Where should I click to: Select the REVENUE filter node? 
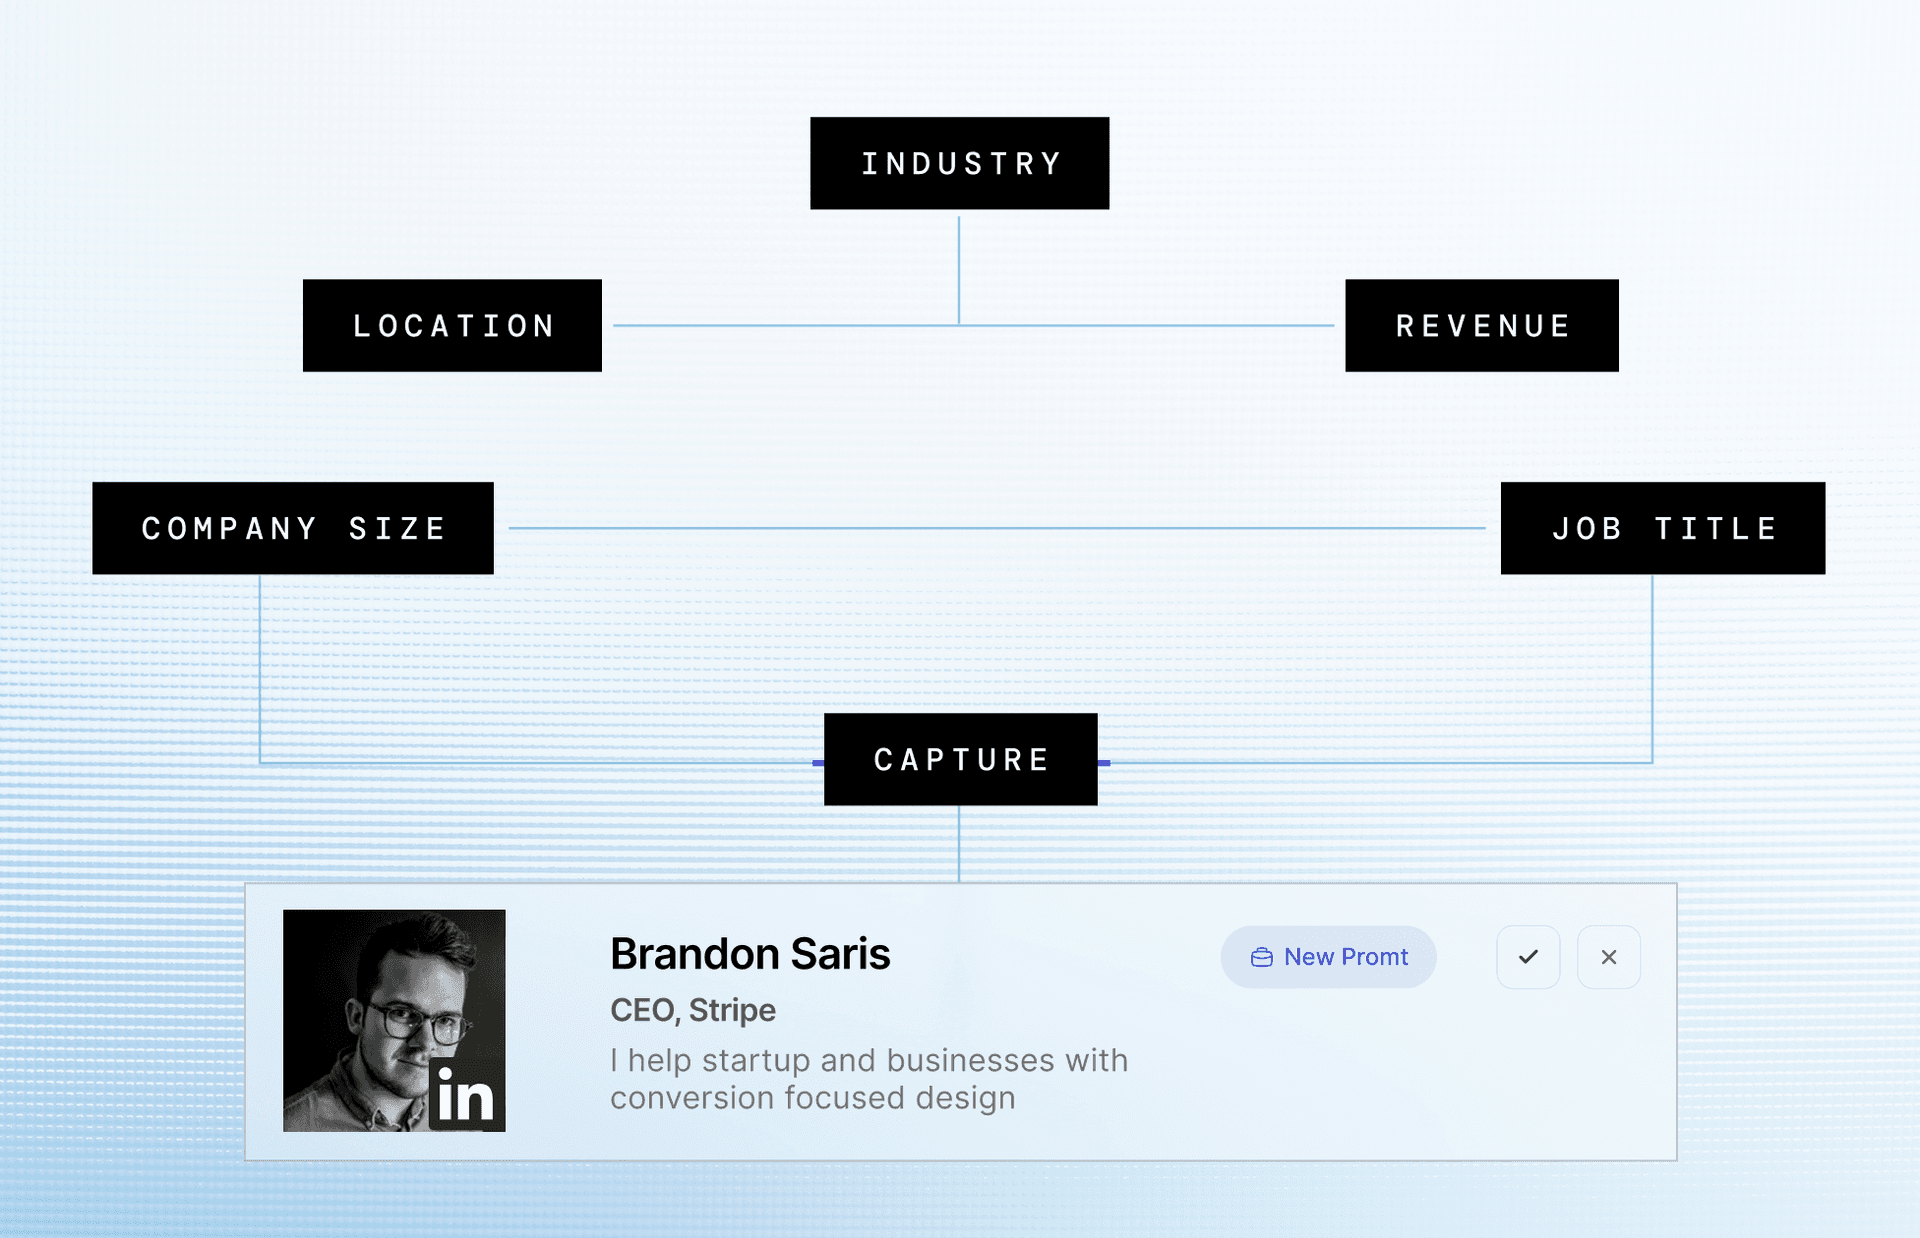point(1481,325)
